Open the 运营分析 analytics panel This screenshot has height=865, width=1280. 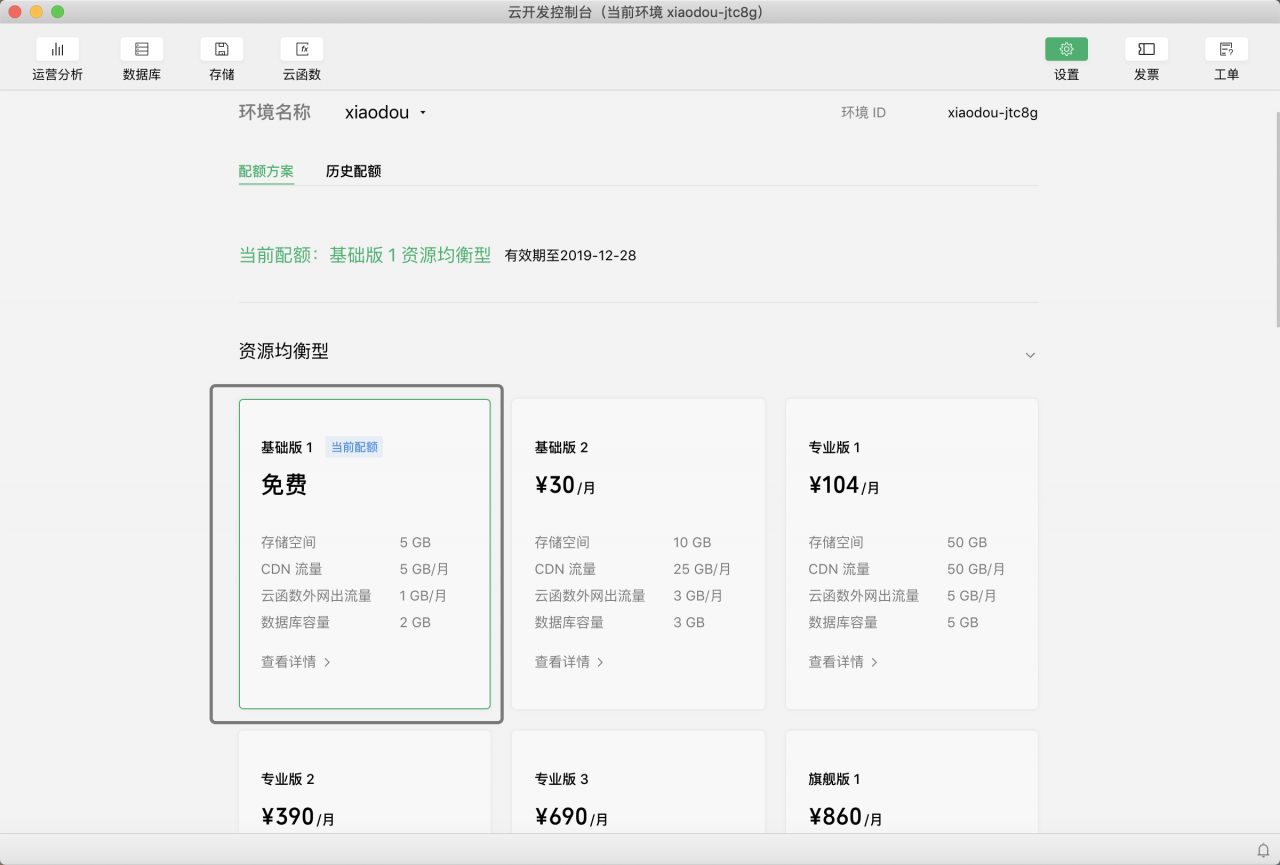point(57,58)
